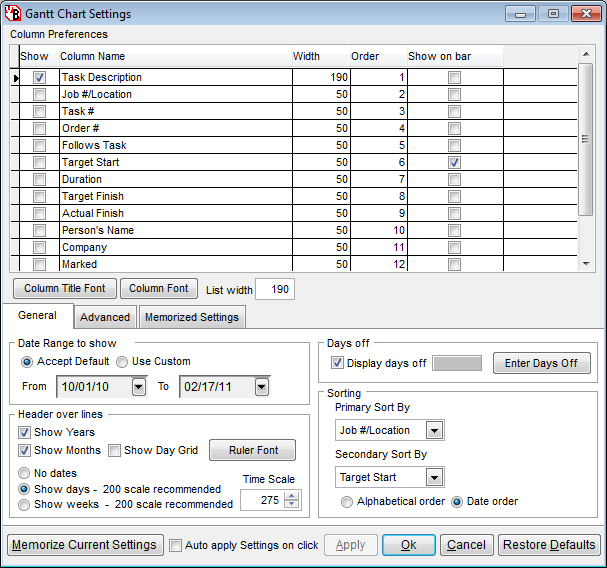
Task: Switch to the Advanced tab
Action: pyautogui.click(x=105, y=317)
